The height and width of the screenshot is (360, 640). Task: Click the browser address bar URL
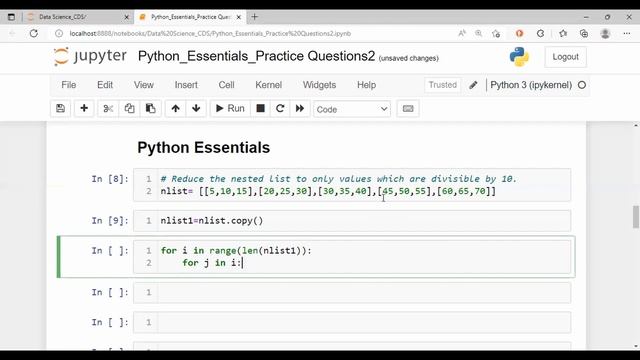click(x=210, y=33)
